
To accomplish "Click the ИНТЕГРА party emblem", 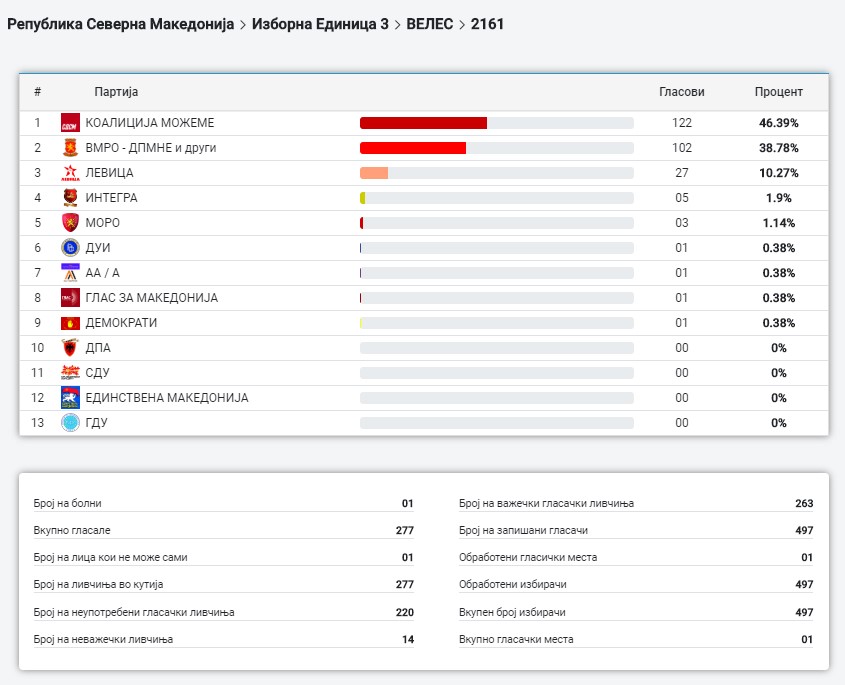I will pyautogui.click(x=70, y=198).
